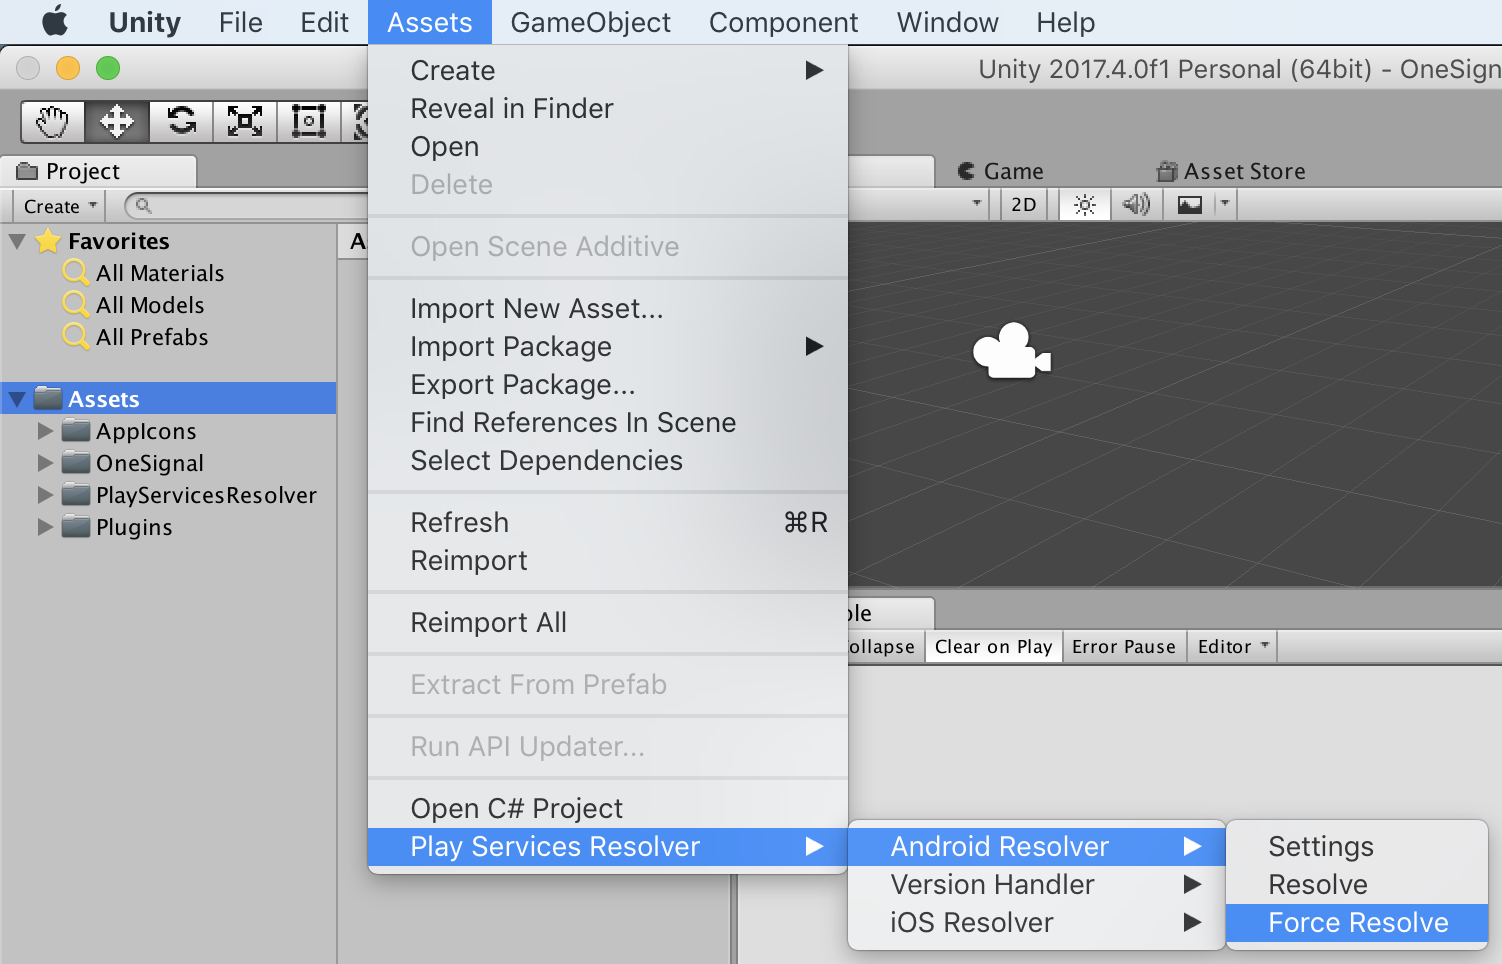Click the Plugins folder icon
Screen dimensions: 1502x964
pos(76,527)
